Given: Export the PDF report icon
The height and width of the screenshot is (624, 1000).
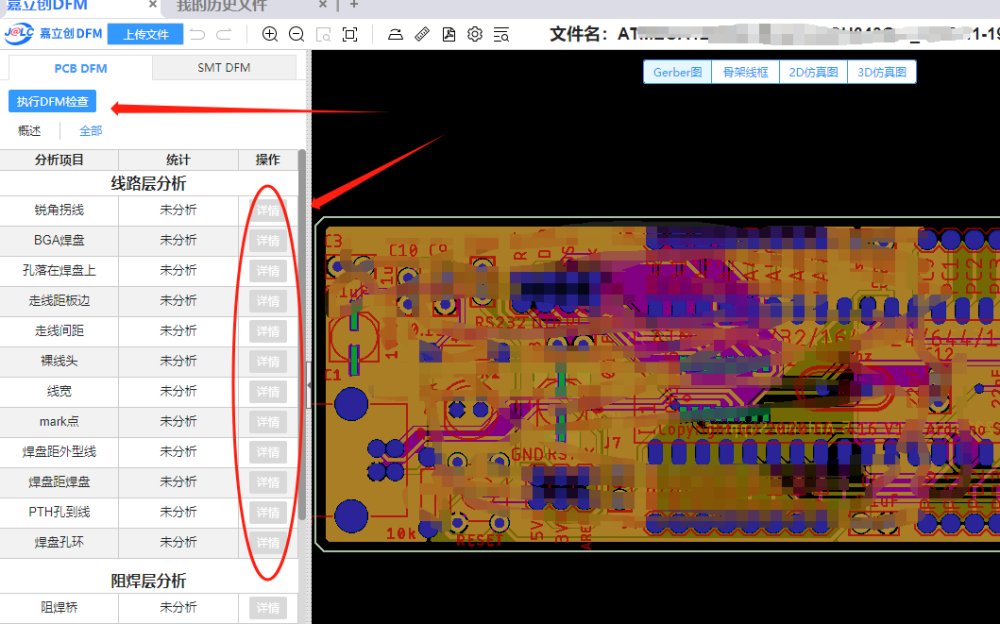Looking at the screenshot, I should pyautogui.click(x=449, y=35).
